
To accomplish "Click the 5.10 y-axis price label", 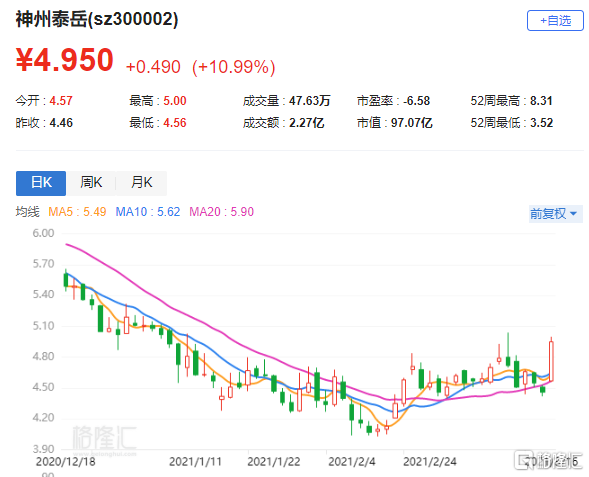I will 43,326.
